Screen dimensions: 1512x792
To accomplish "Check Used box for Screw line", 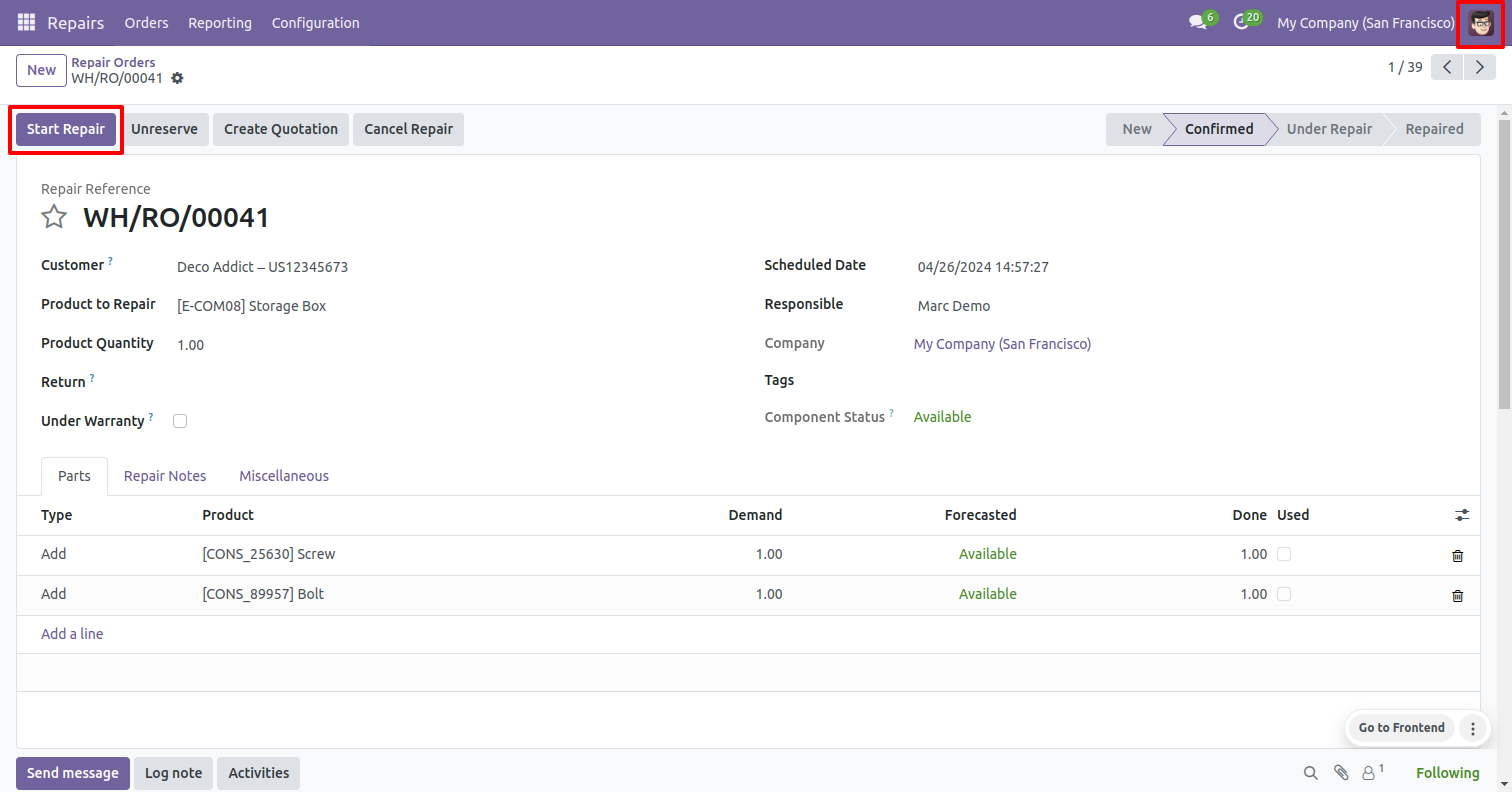I will (1284, 554).
